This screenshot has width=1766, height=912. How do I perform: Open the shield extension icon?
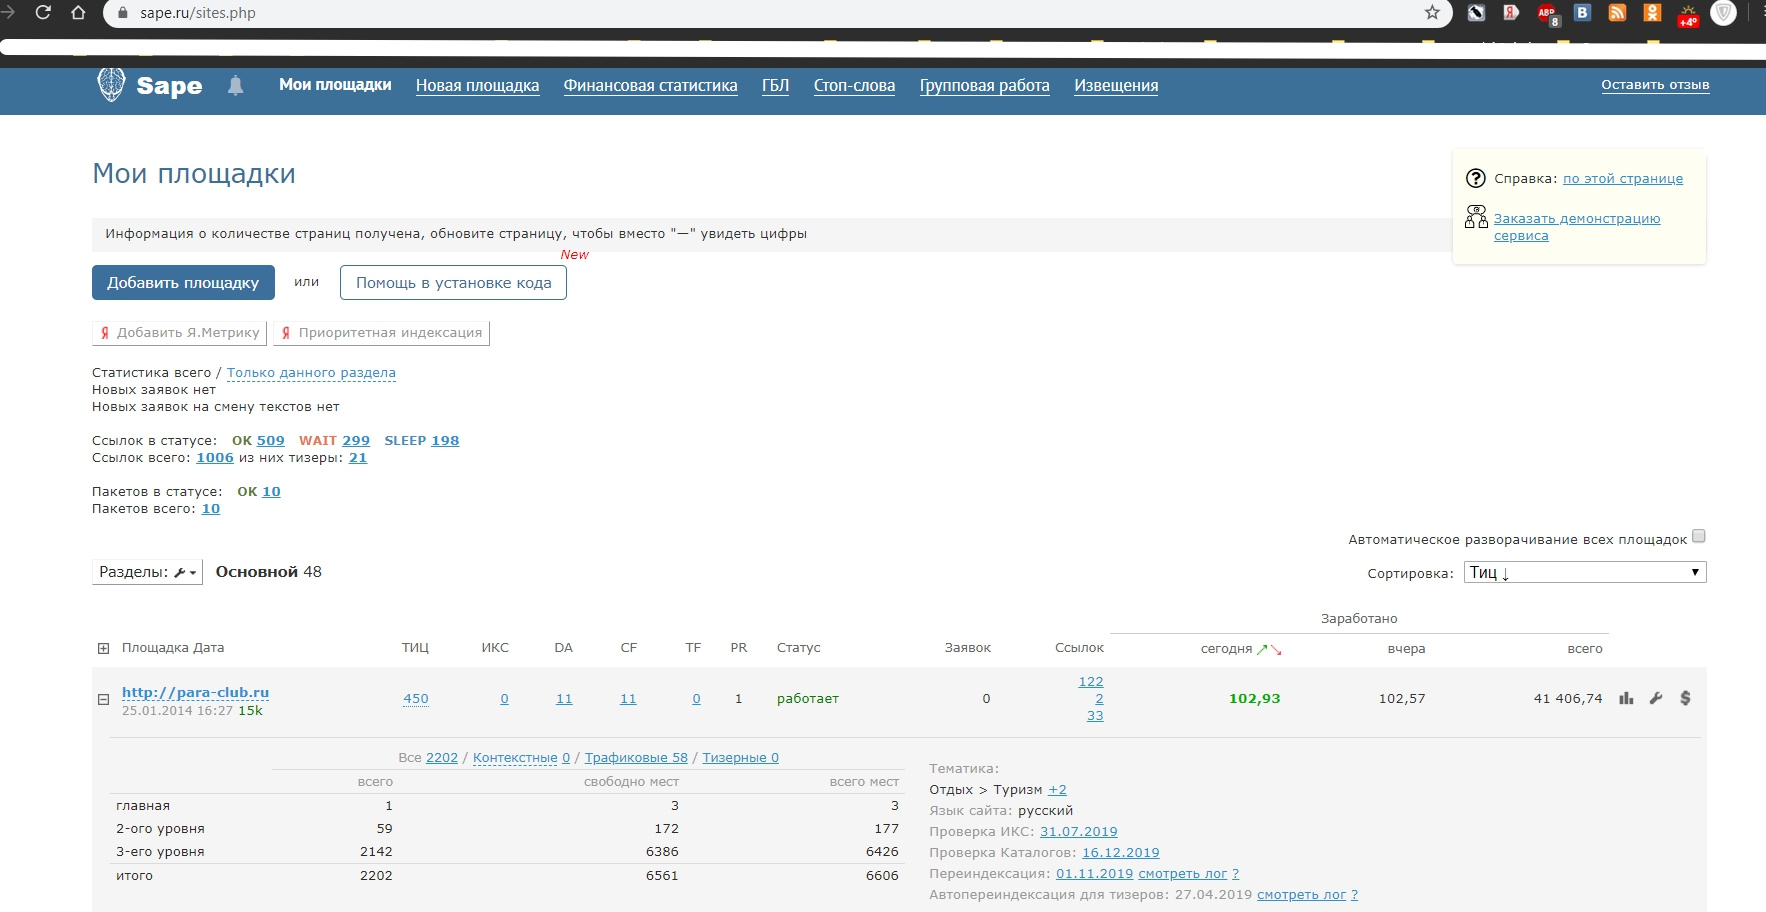click(x=1723, y=12)
